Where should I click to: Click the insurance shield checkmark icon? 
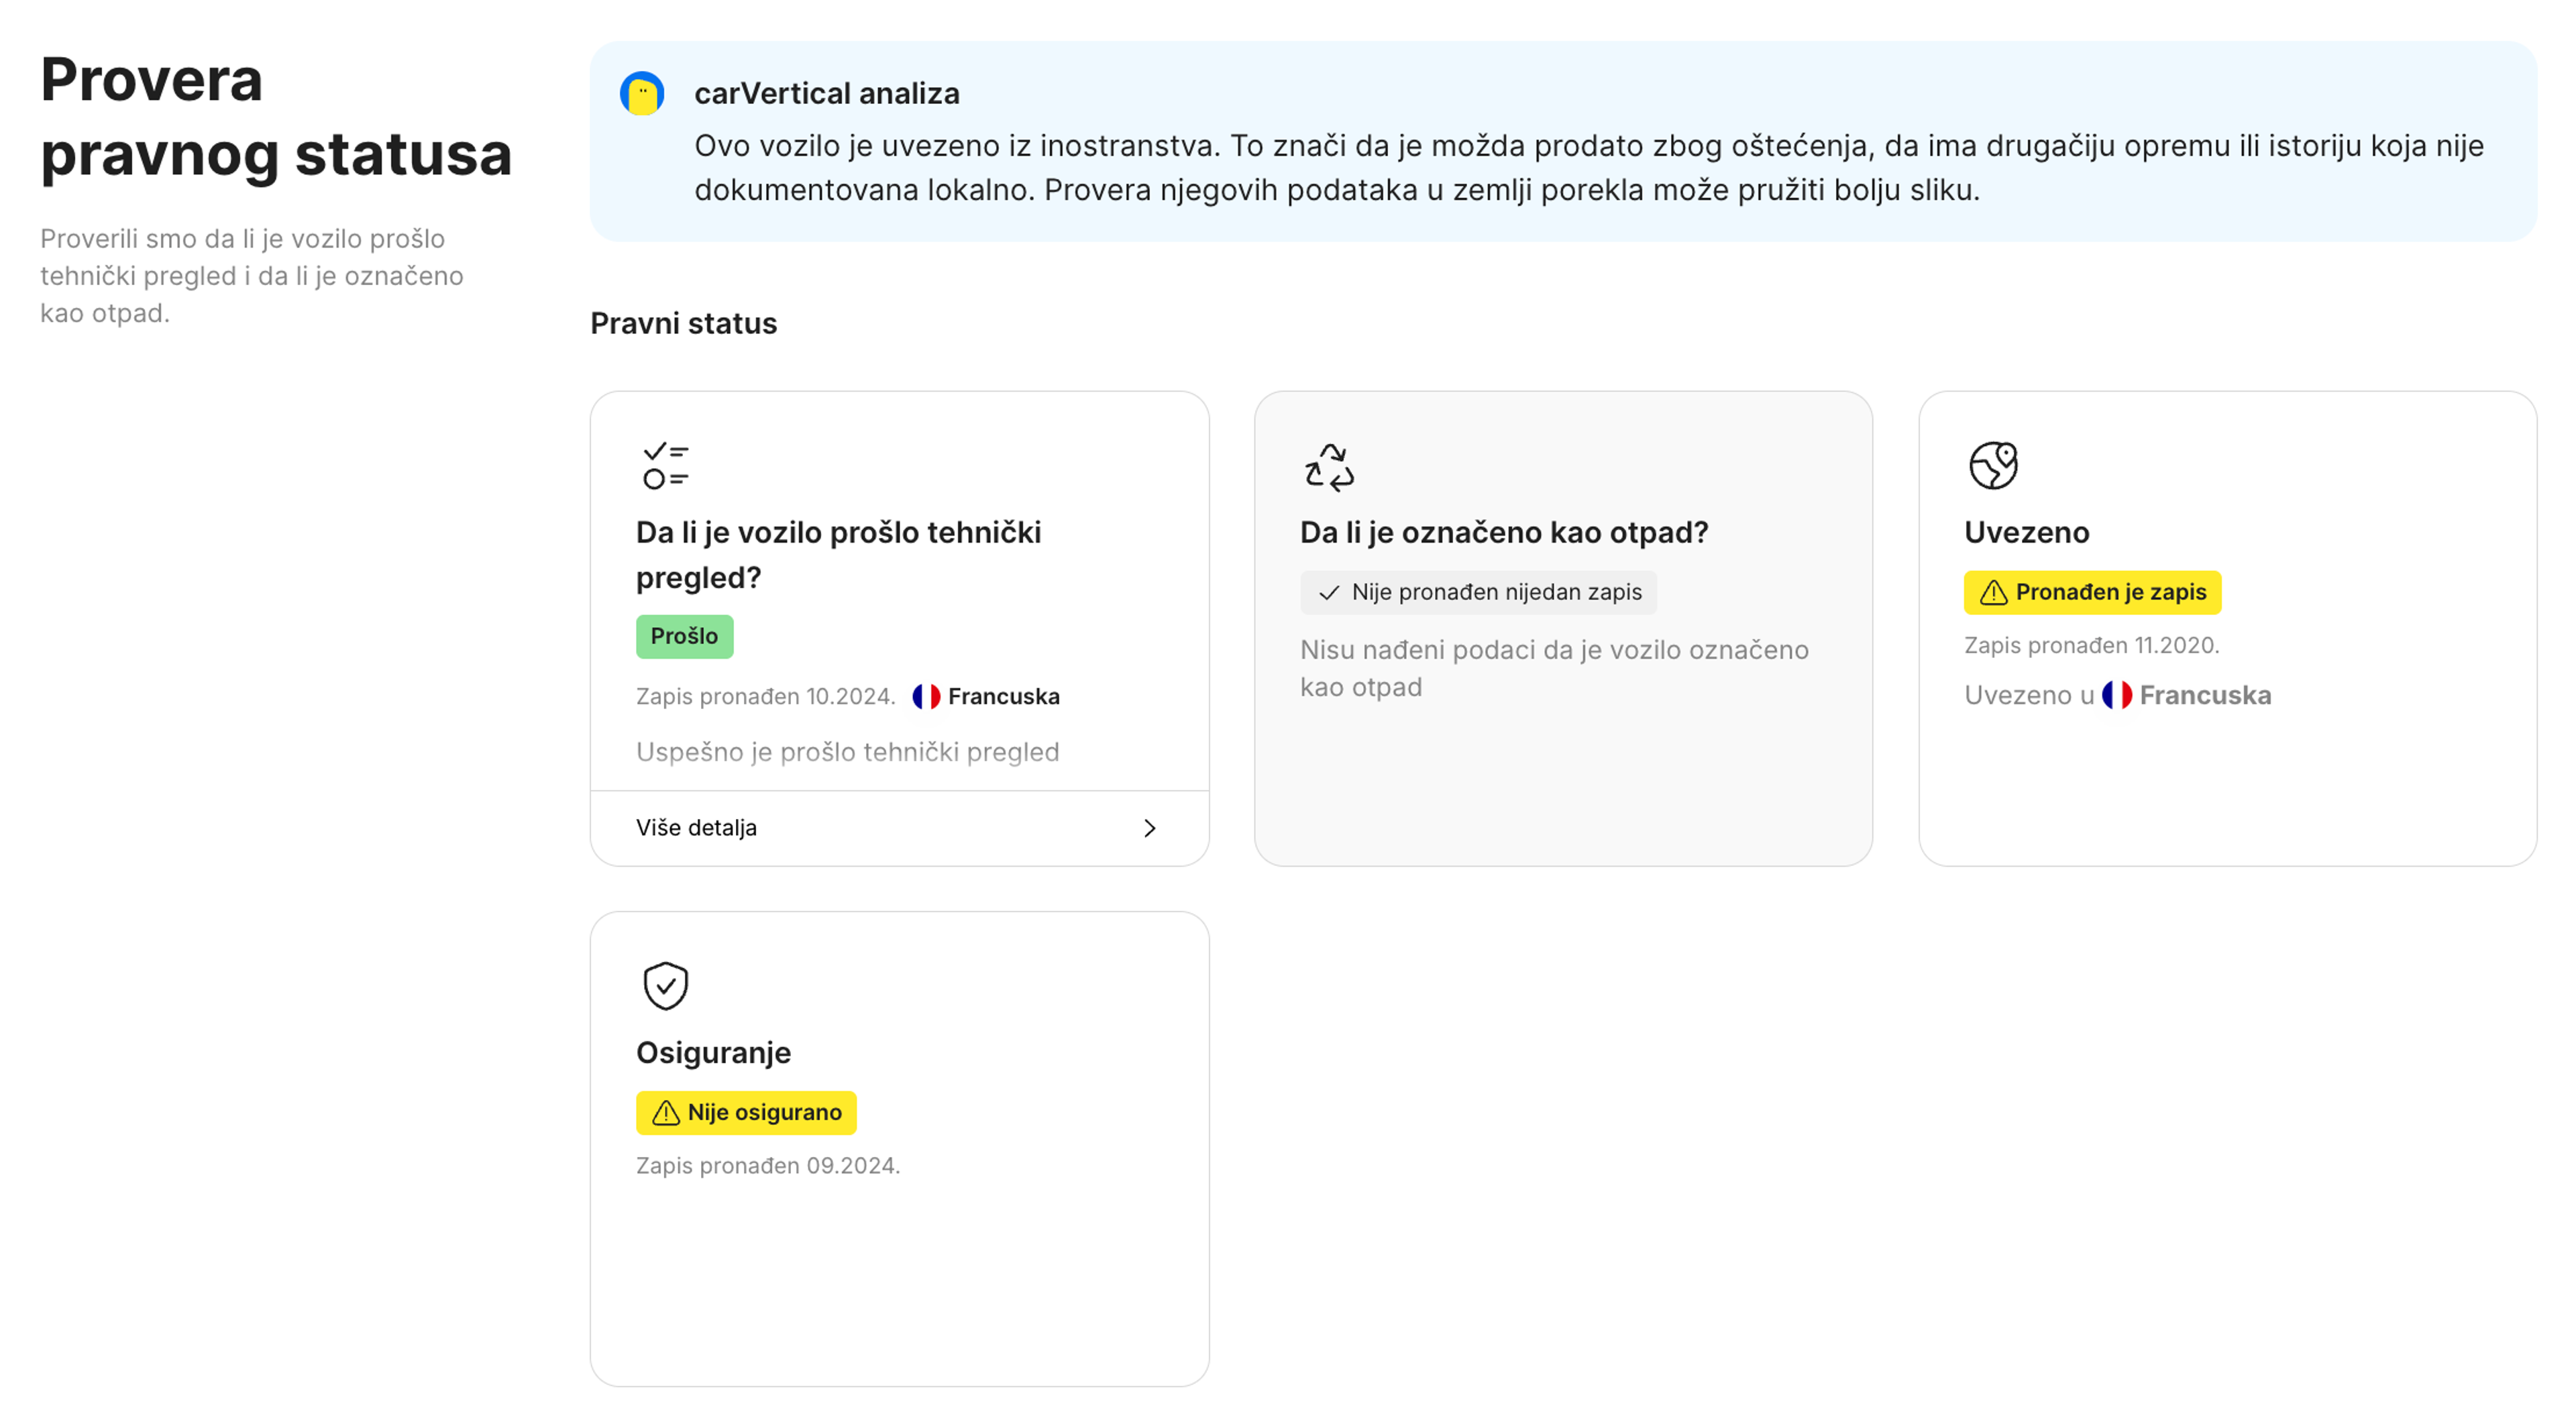[665, 986]
